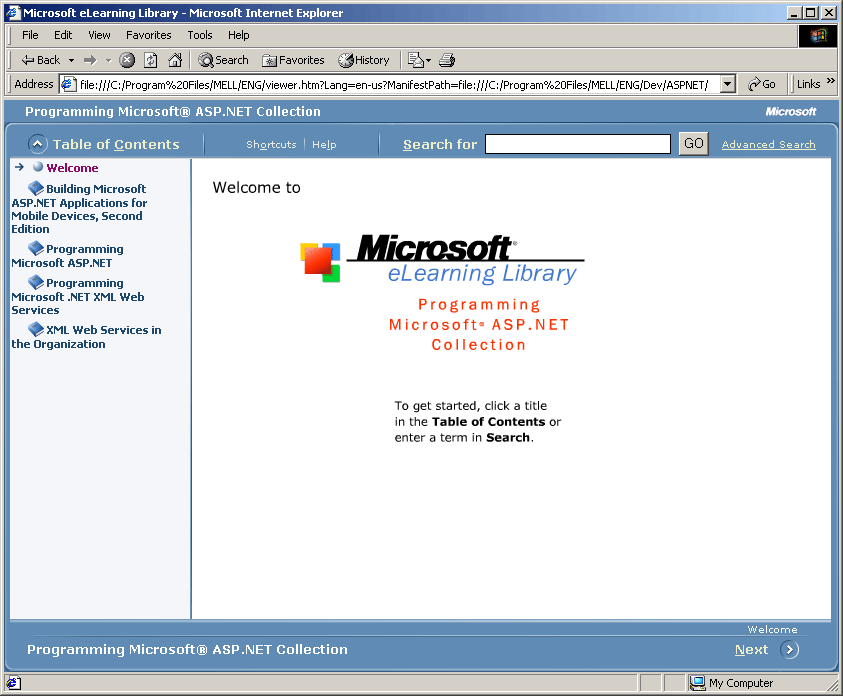Click the Address bar URL field
The image size is (843, 696).
[x=399, y=84]
